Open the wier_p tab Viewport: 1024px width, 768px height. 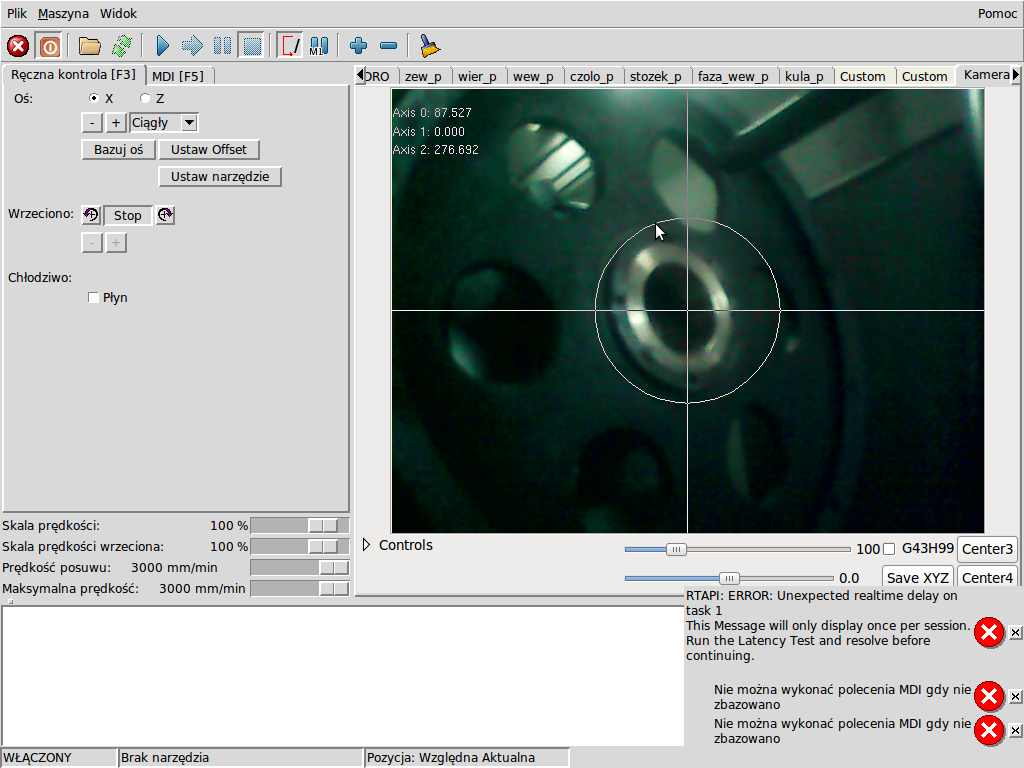477,76
